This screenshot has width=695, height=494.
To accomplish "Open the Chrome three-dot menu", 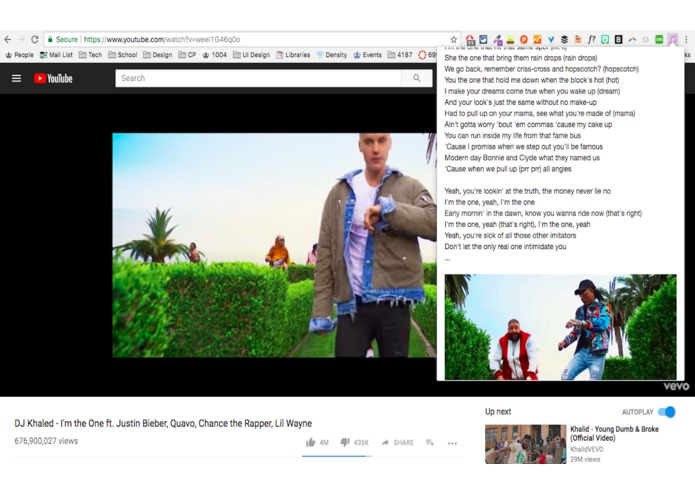I will 686,39.
